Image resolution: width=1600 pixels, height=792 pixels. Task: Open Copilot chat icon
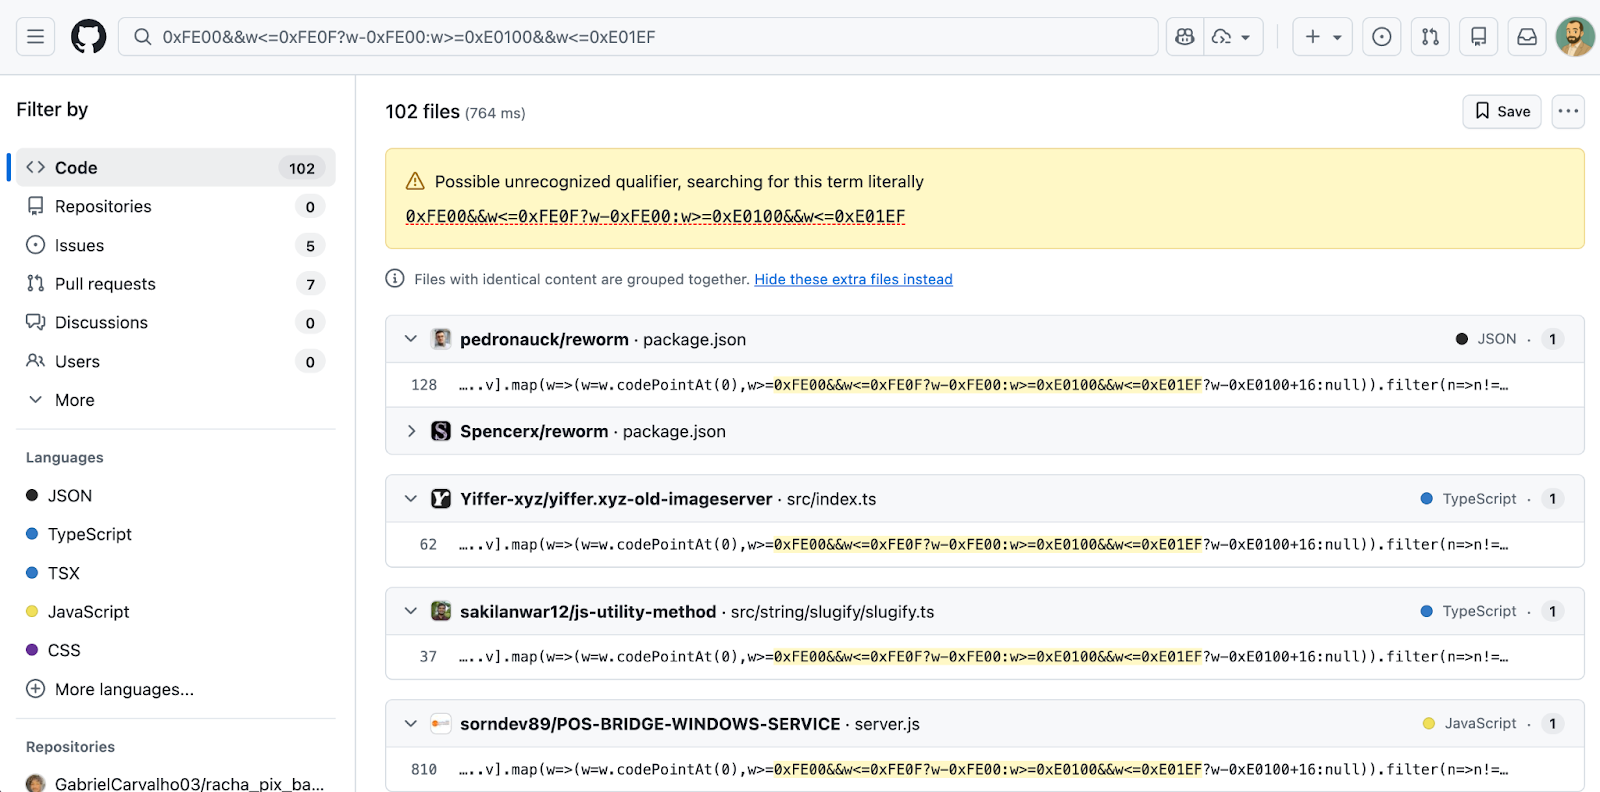tap(1185, 37)
